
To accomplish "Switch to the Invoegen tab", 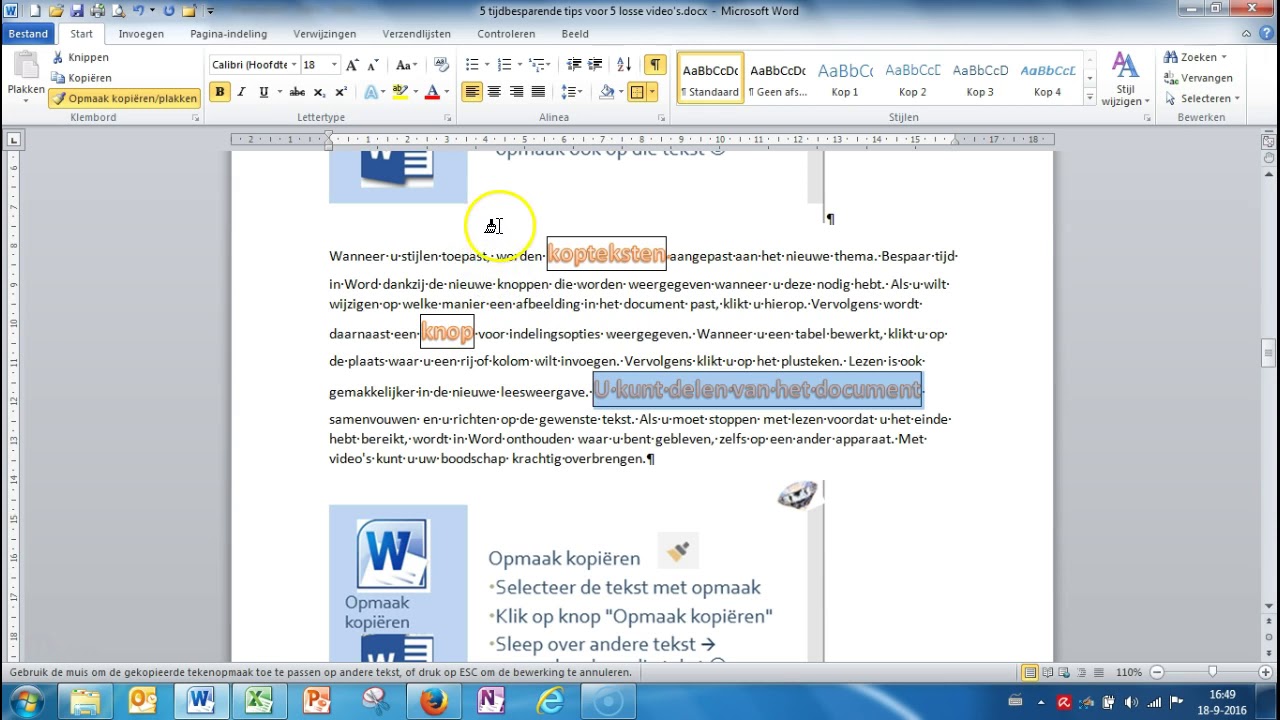I will coord(141,34).
